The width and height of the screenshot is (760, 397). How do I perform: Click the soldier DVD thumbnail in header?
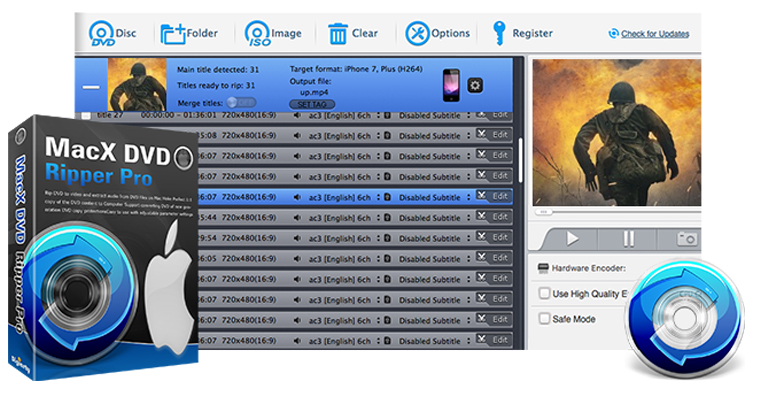[137, 85]
